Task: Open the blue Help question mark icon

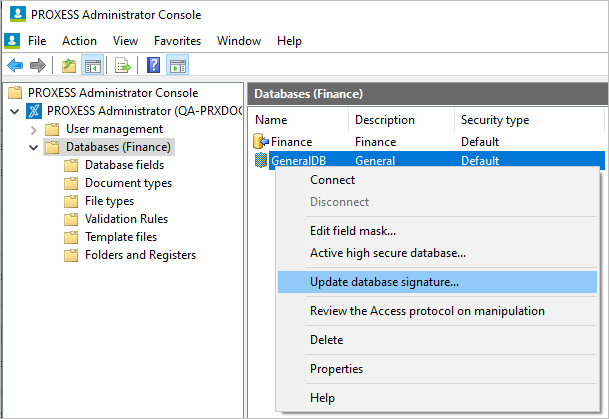Action: tap(153, 65)
